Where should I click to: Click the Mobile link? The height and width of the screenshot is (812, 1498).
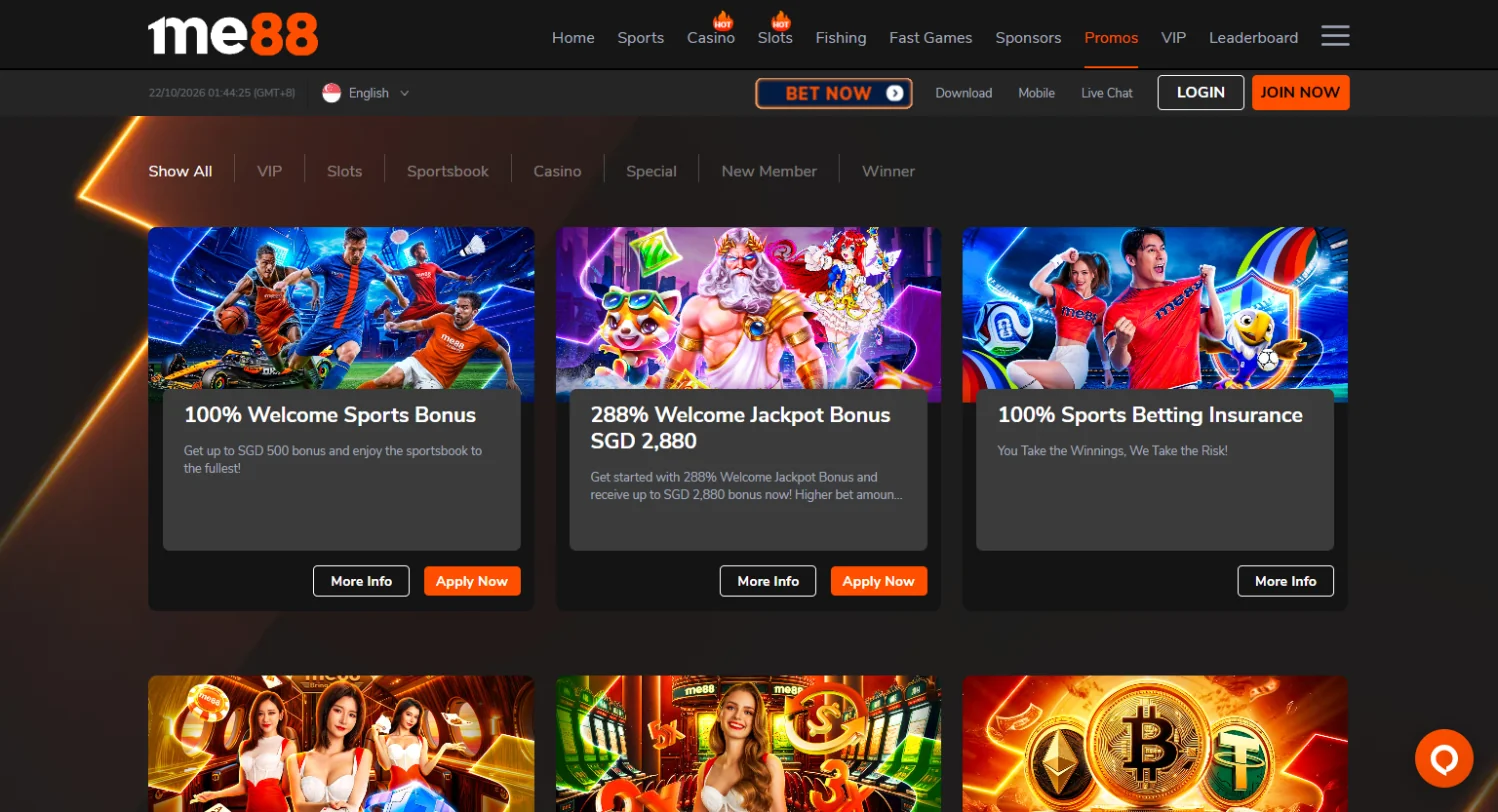point(1037,93)
